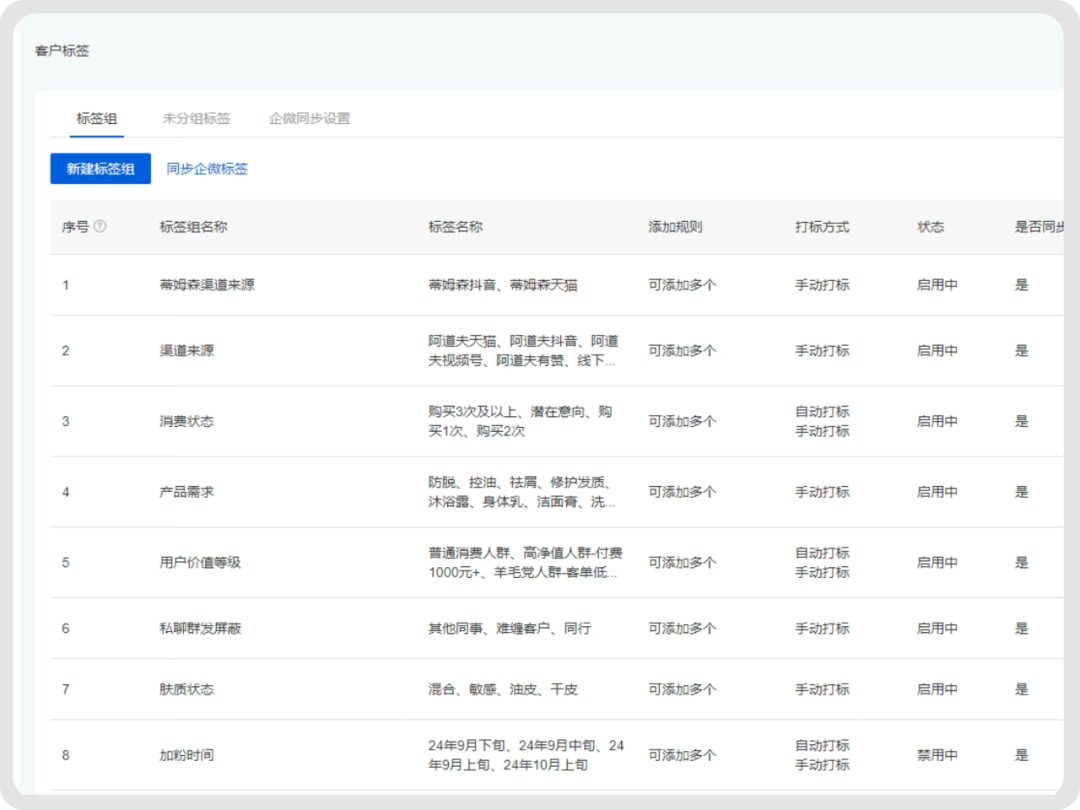Click the 加粉时间 tag group name
This screenshot has height=810, width=1080.
(x=186, y=755)
